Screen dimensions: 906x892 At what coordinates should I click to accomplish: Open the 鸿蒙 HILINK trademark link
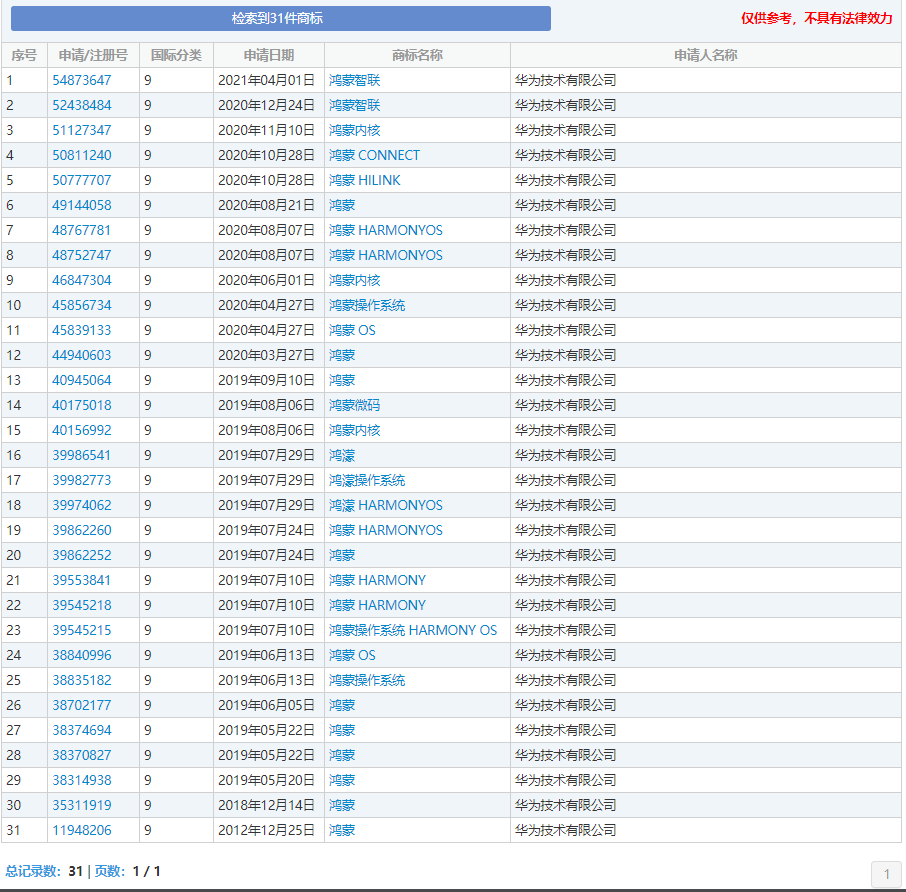[x=365, y=180]
